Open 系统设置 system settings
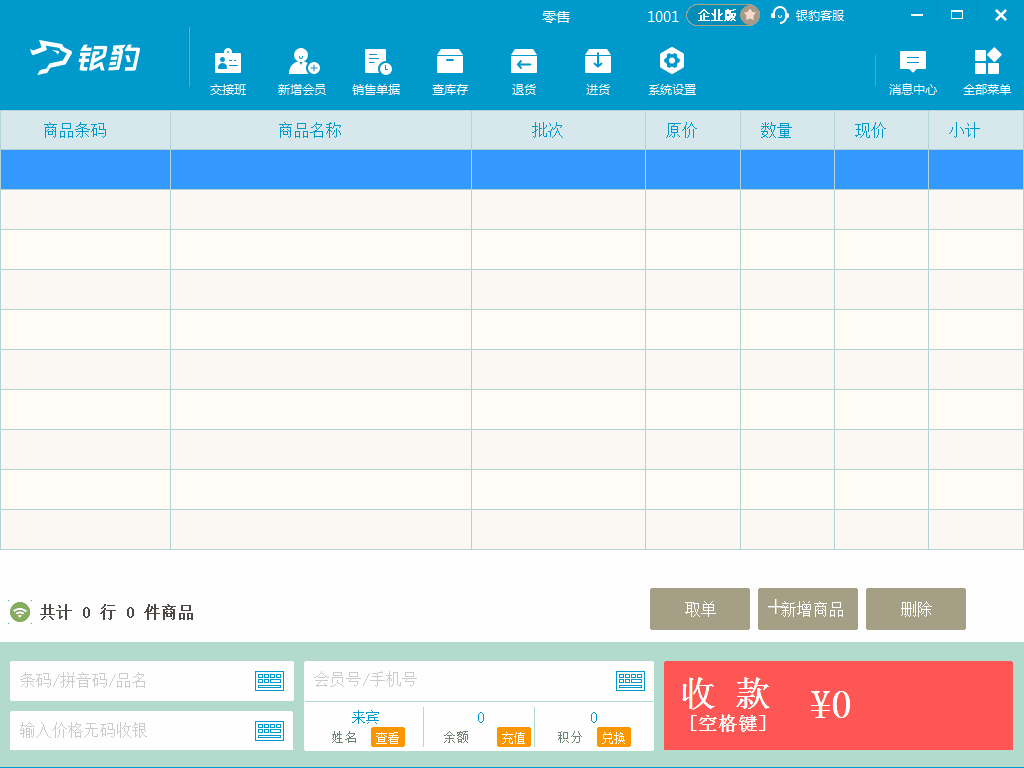Screen dimensions: 1024x768 672,72
